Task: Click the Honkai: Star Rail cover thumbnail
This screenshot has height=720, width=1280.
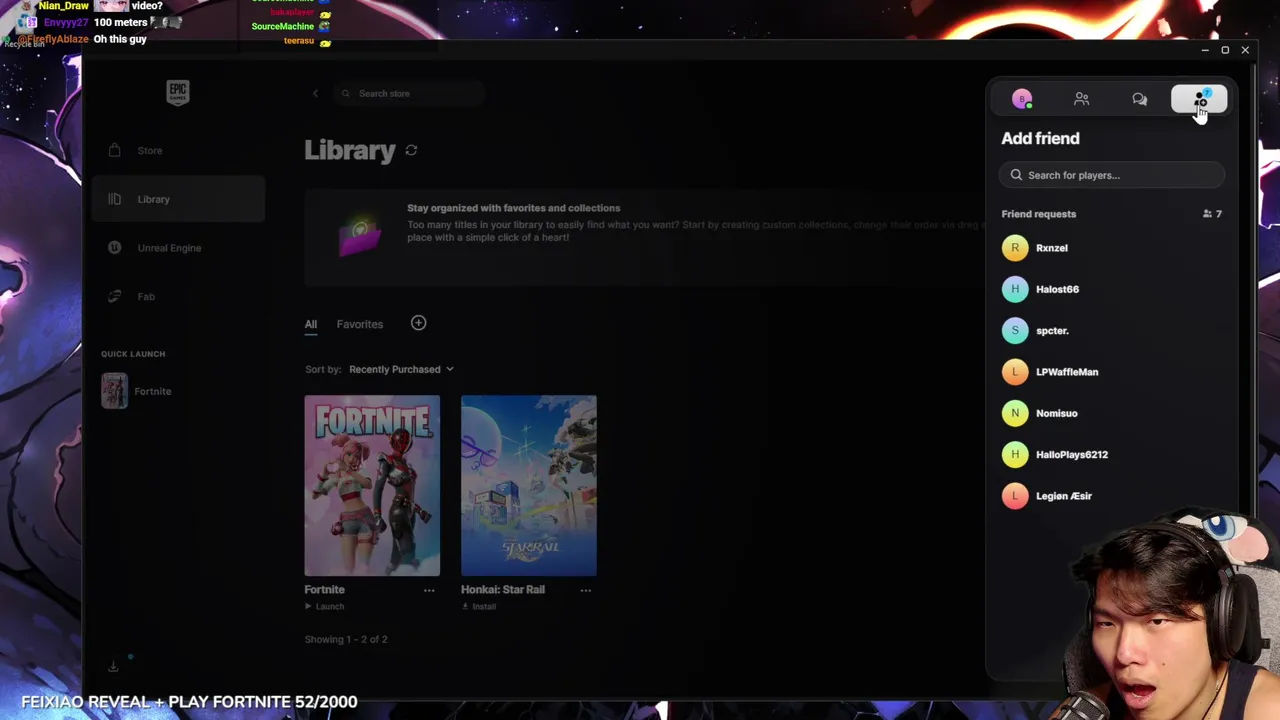Action: (x=529, y=486)
